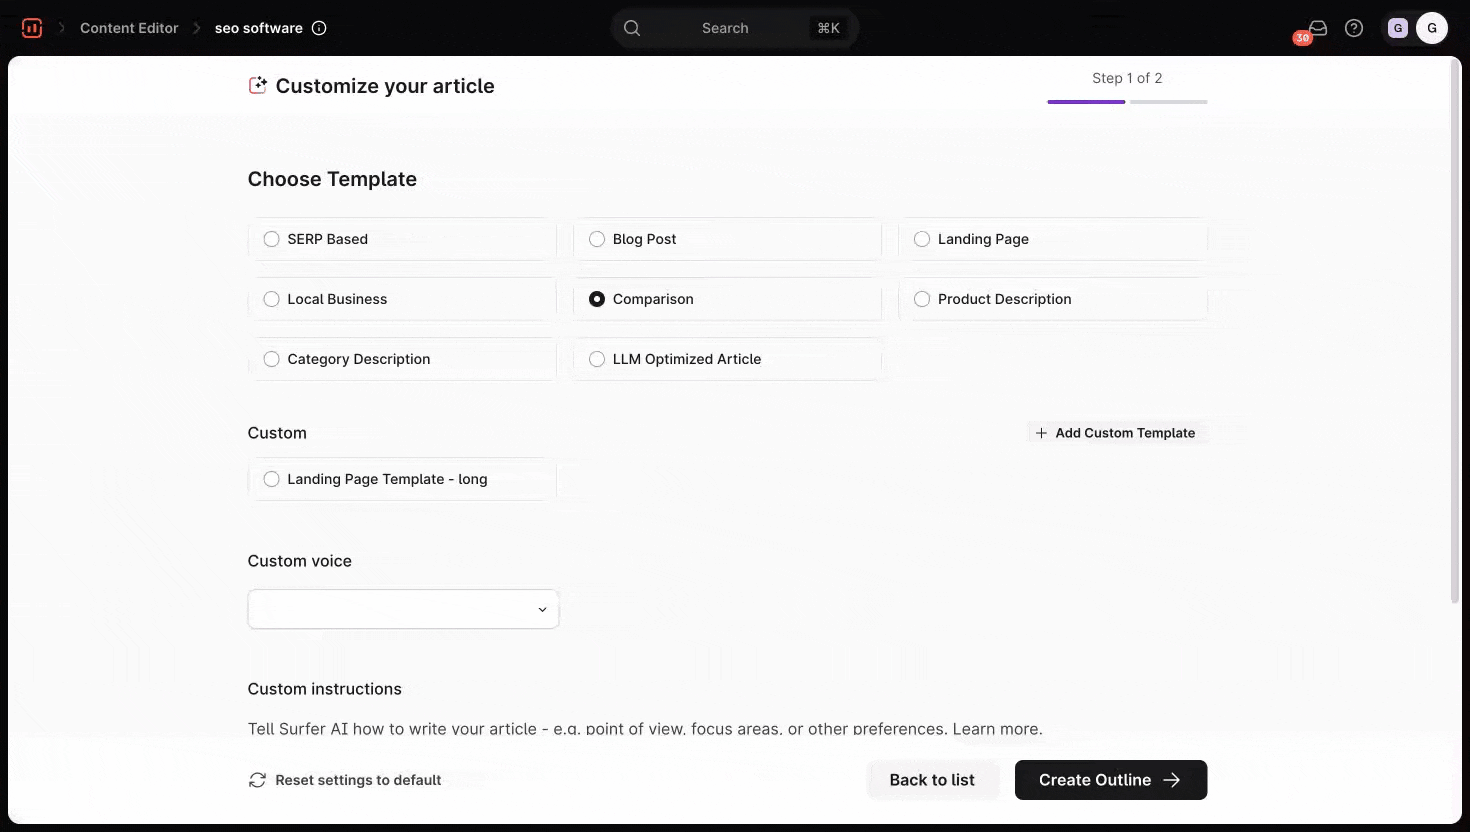The image size is (1470, 832).
Task: Go to Content Editor breadcrumb
Action: 129,28
